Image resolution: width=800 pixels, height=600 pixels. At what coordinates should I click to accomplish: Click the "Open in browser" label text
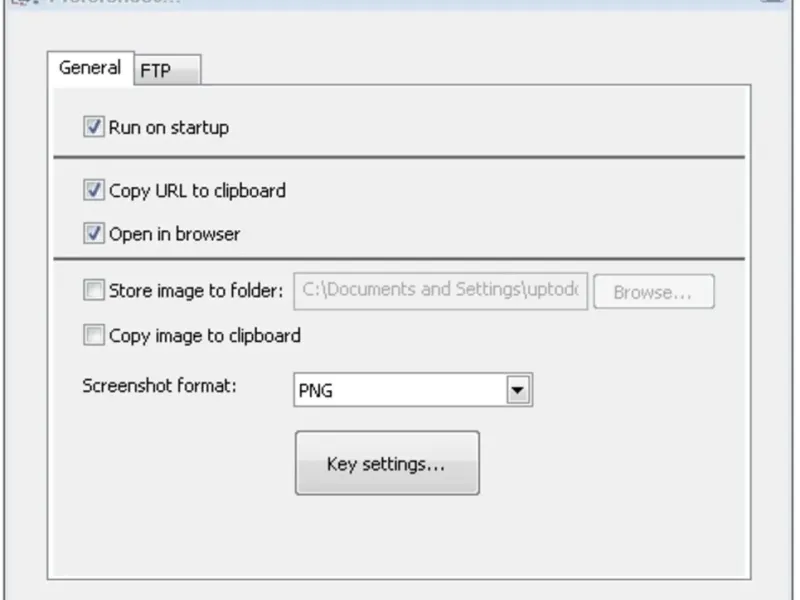click(175, 234)
